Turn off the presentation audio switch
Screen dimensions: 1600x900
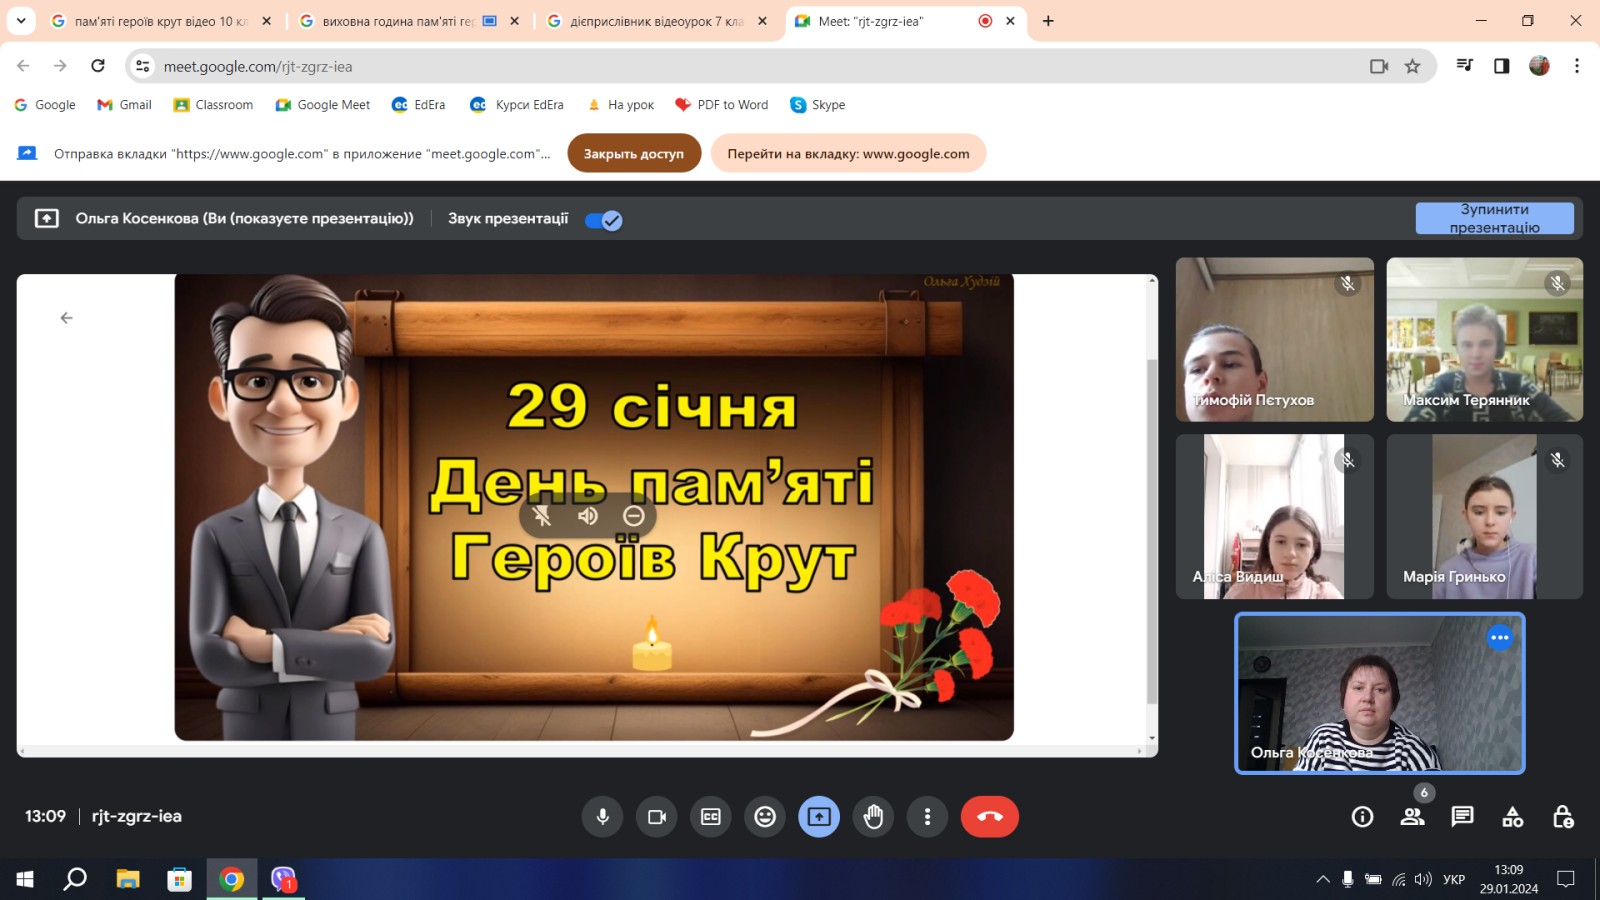(604, 220)
